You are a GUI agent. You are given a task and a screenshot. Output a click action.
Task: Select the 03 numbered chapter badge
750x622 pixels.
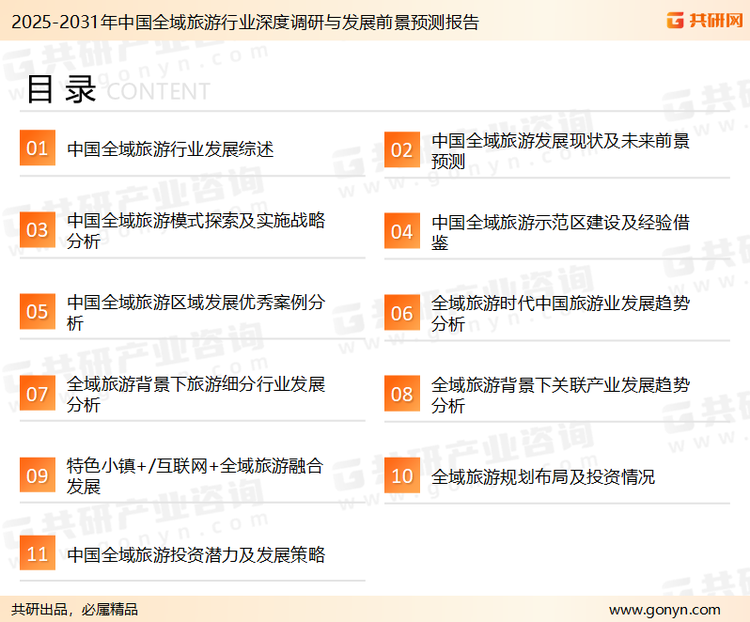37,230
